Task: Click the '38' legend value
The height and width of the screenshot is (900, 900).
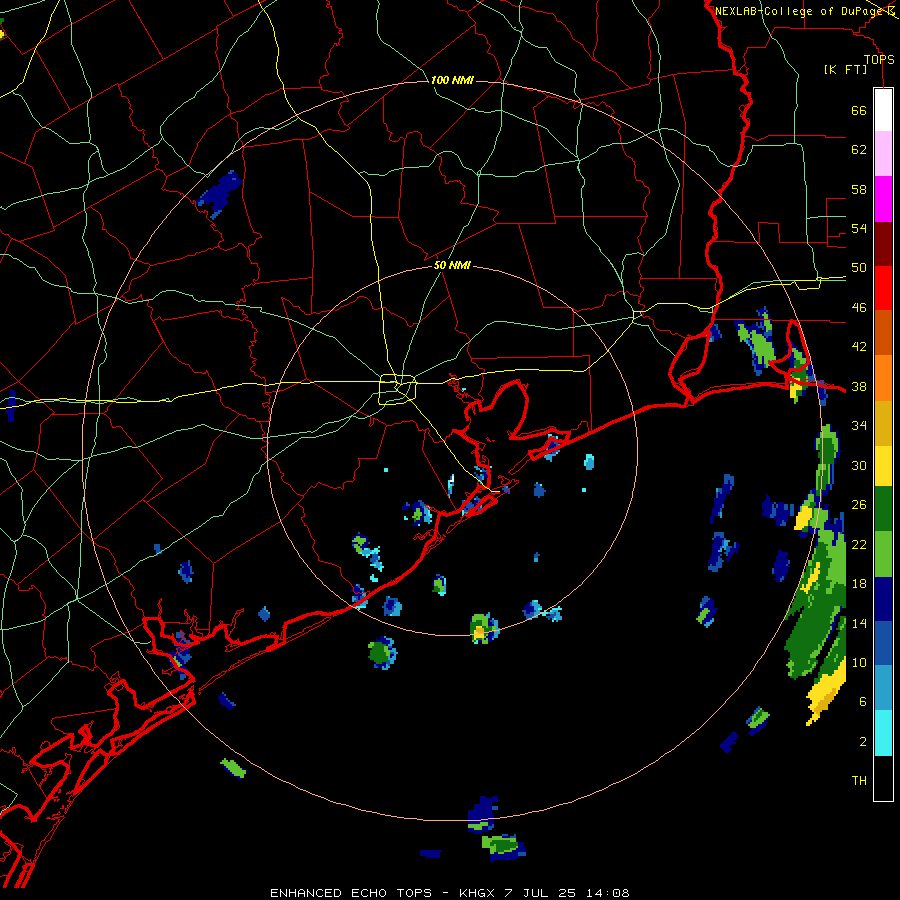Action: pos(859,387)
